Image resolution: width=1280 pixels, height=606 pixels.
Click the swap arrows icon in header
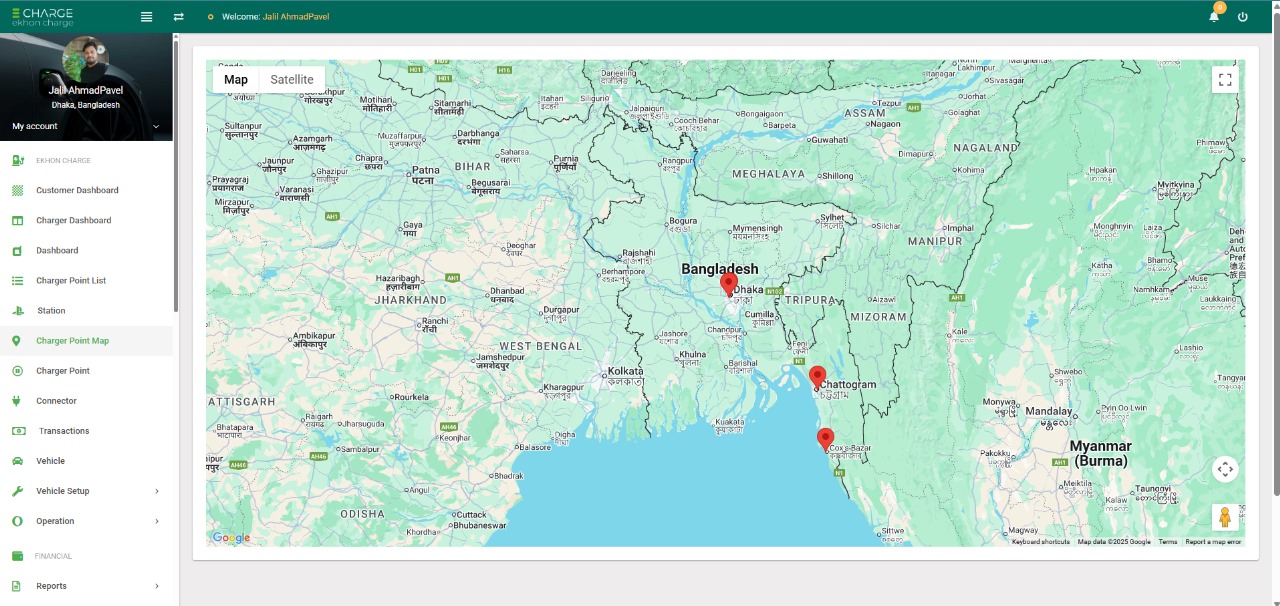click(178, 17)
